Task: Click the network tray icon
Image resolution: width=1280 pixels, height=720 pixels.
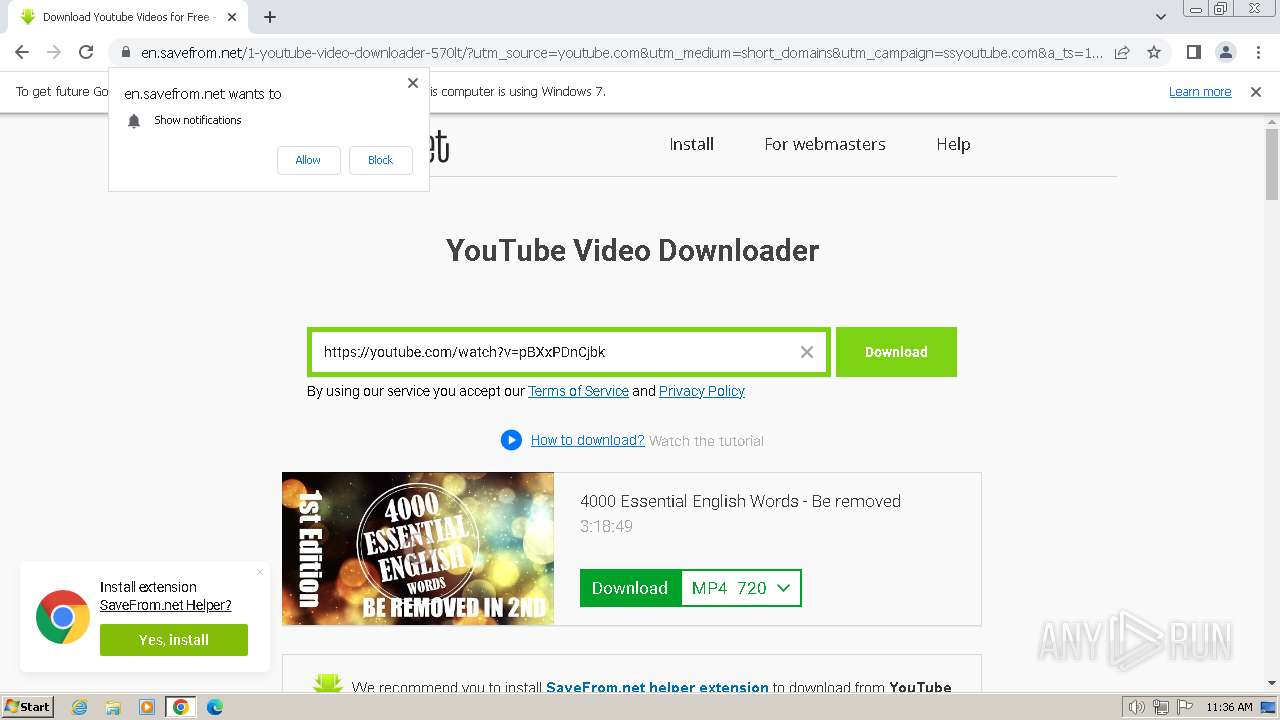Action: tap(1162, 707)
